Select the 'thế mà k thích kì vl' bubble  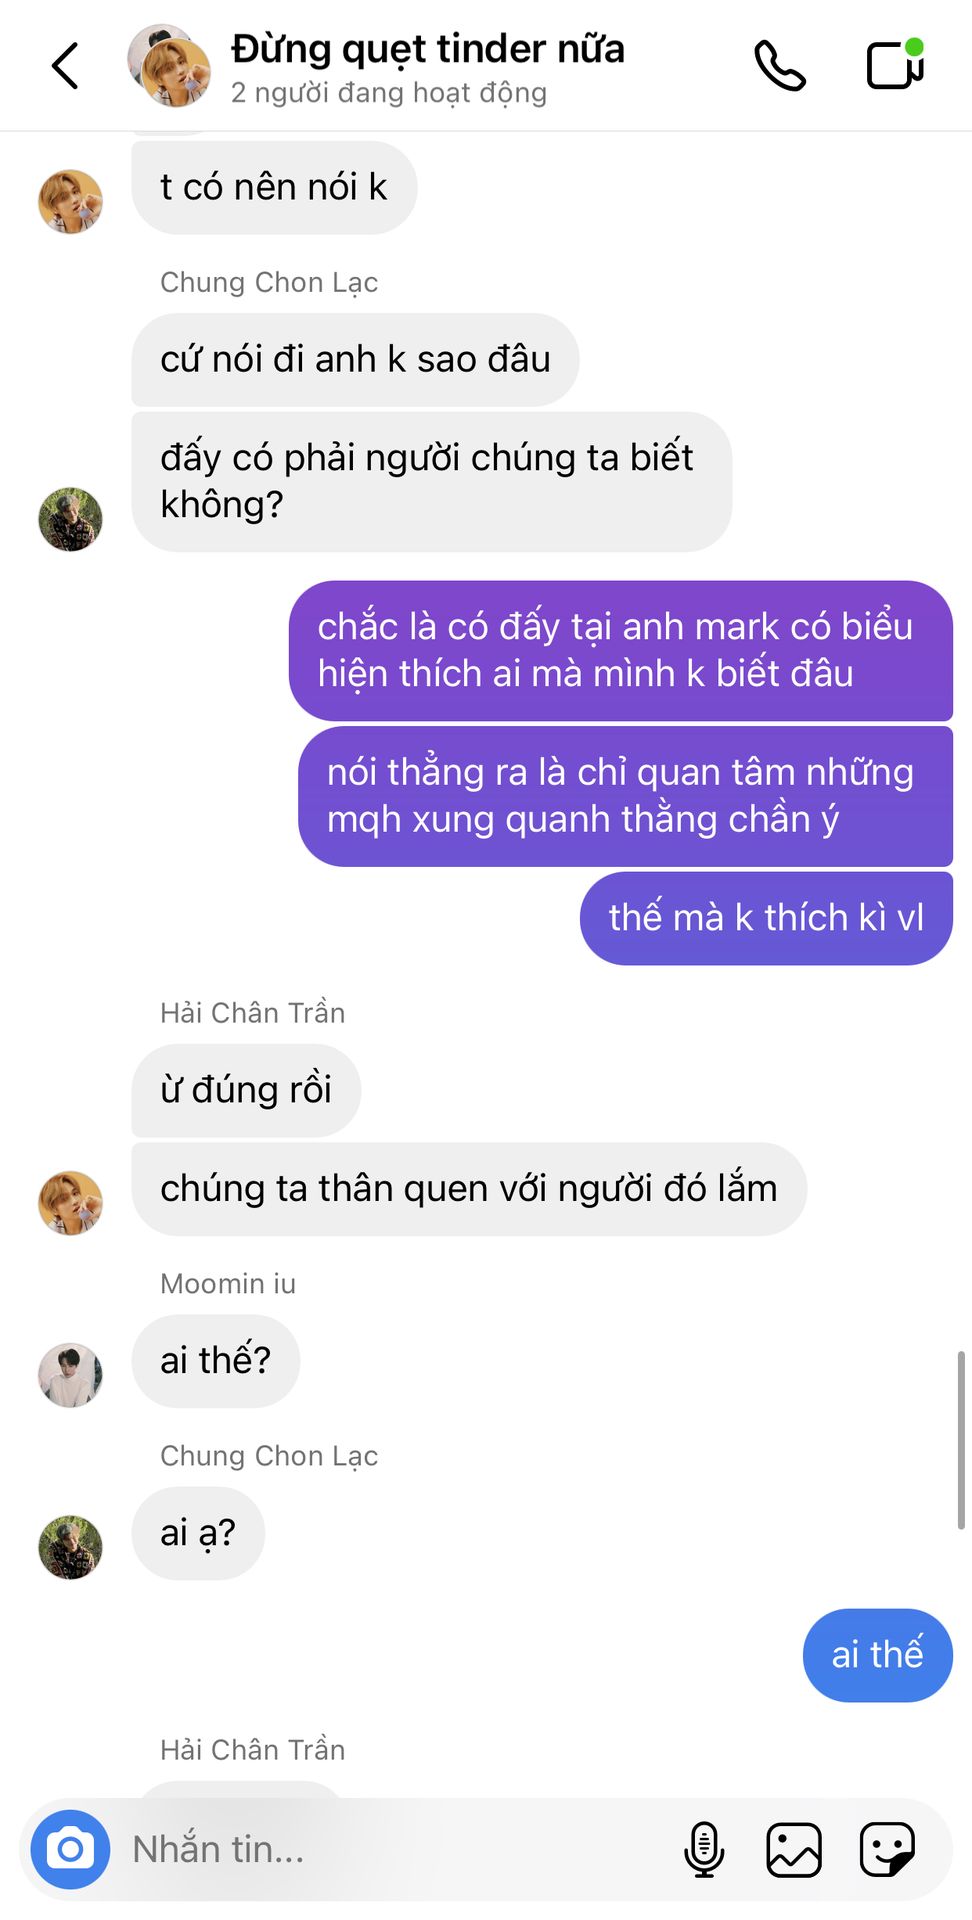(766, 918)
